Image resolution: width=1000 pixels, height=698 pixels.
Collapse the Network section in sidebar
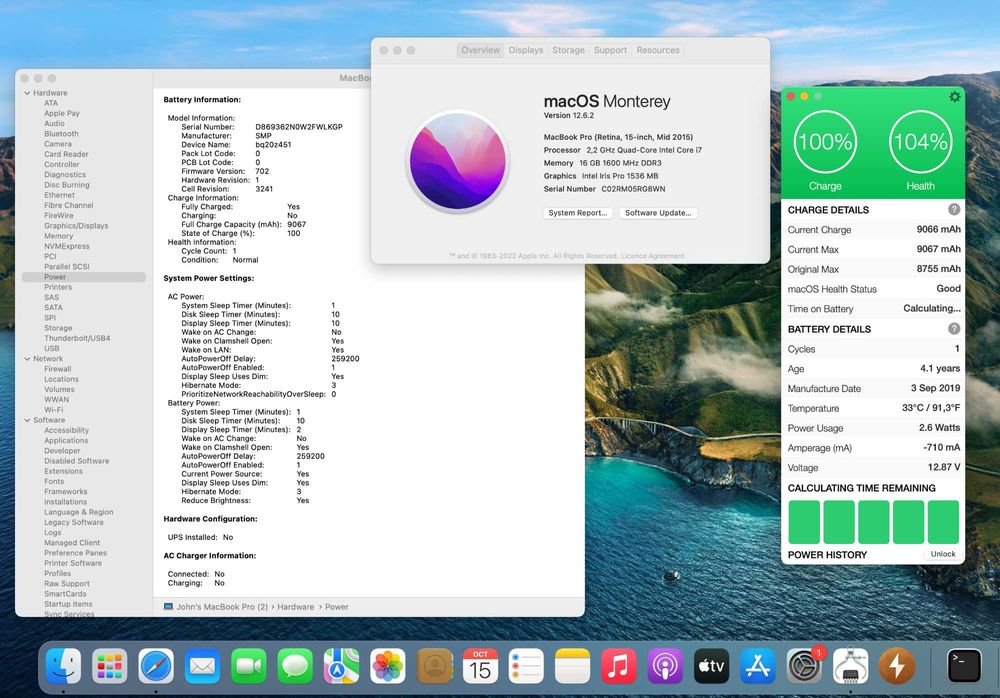click(27, 359)
